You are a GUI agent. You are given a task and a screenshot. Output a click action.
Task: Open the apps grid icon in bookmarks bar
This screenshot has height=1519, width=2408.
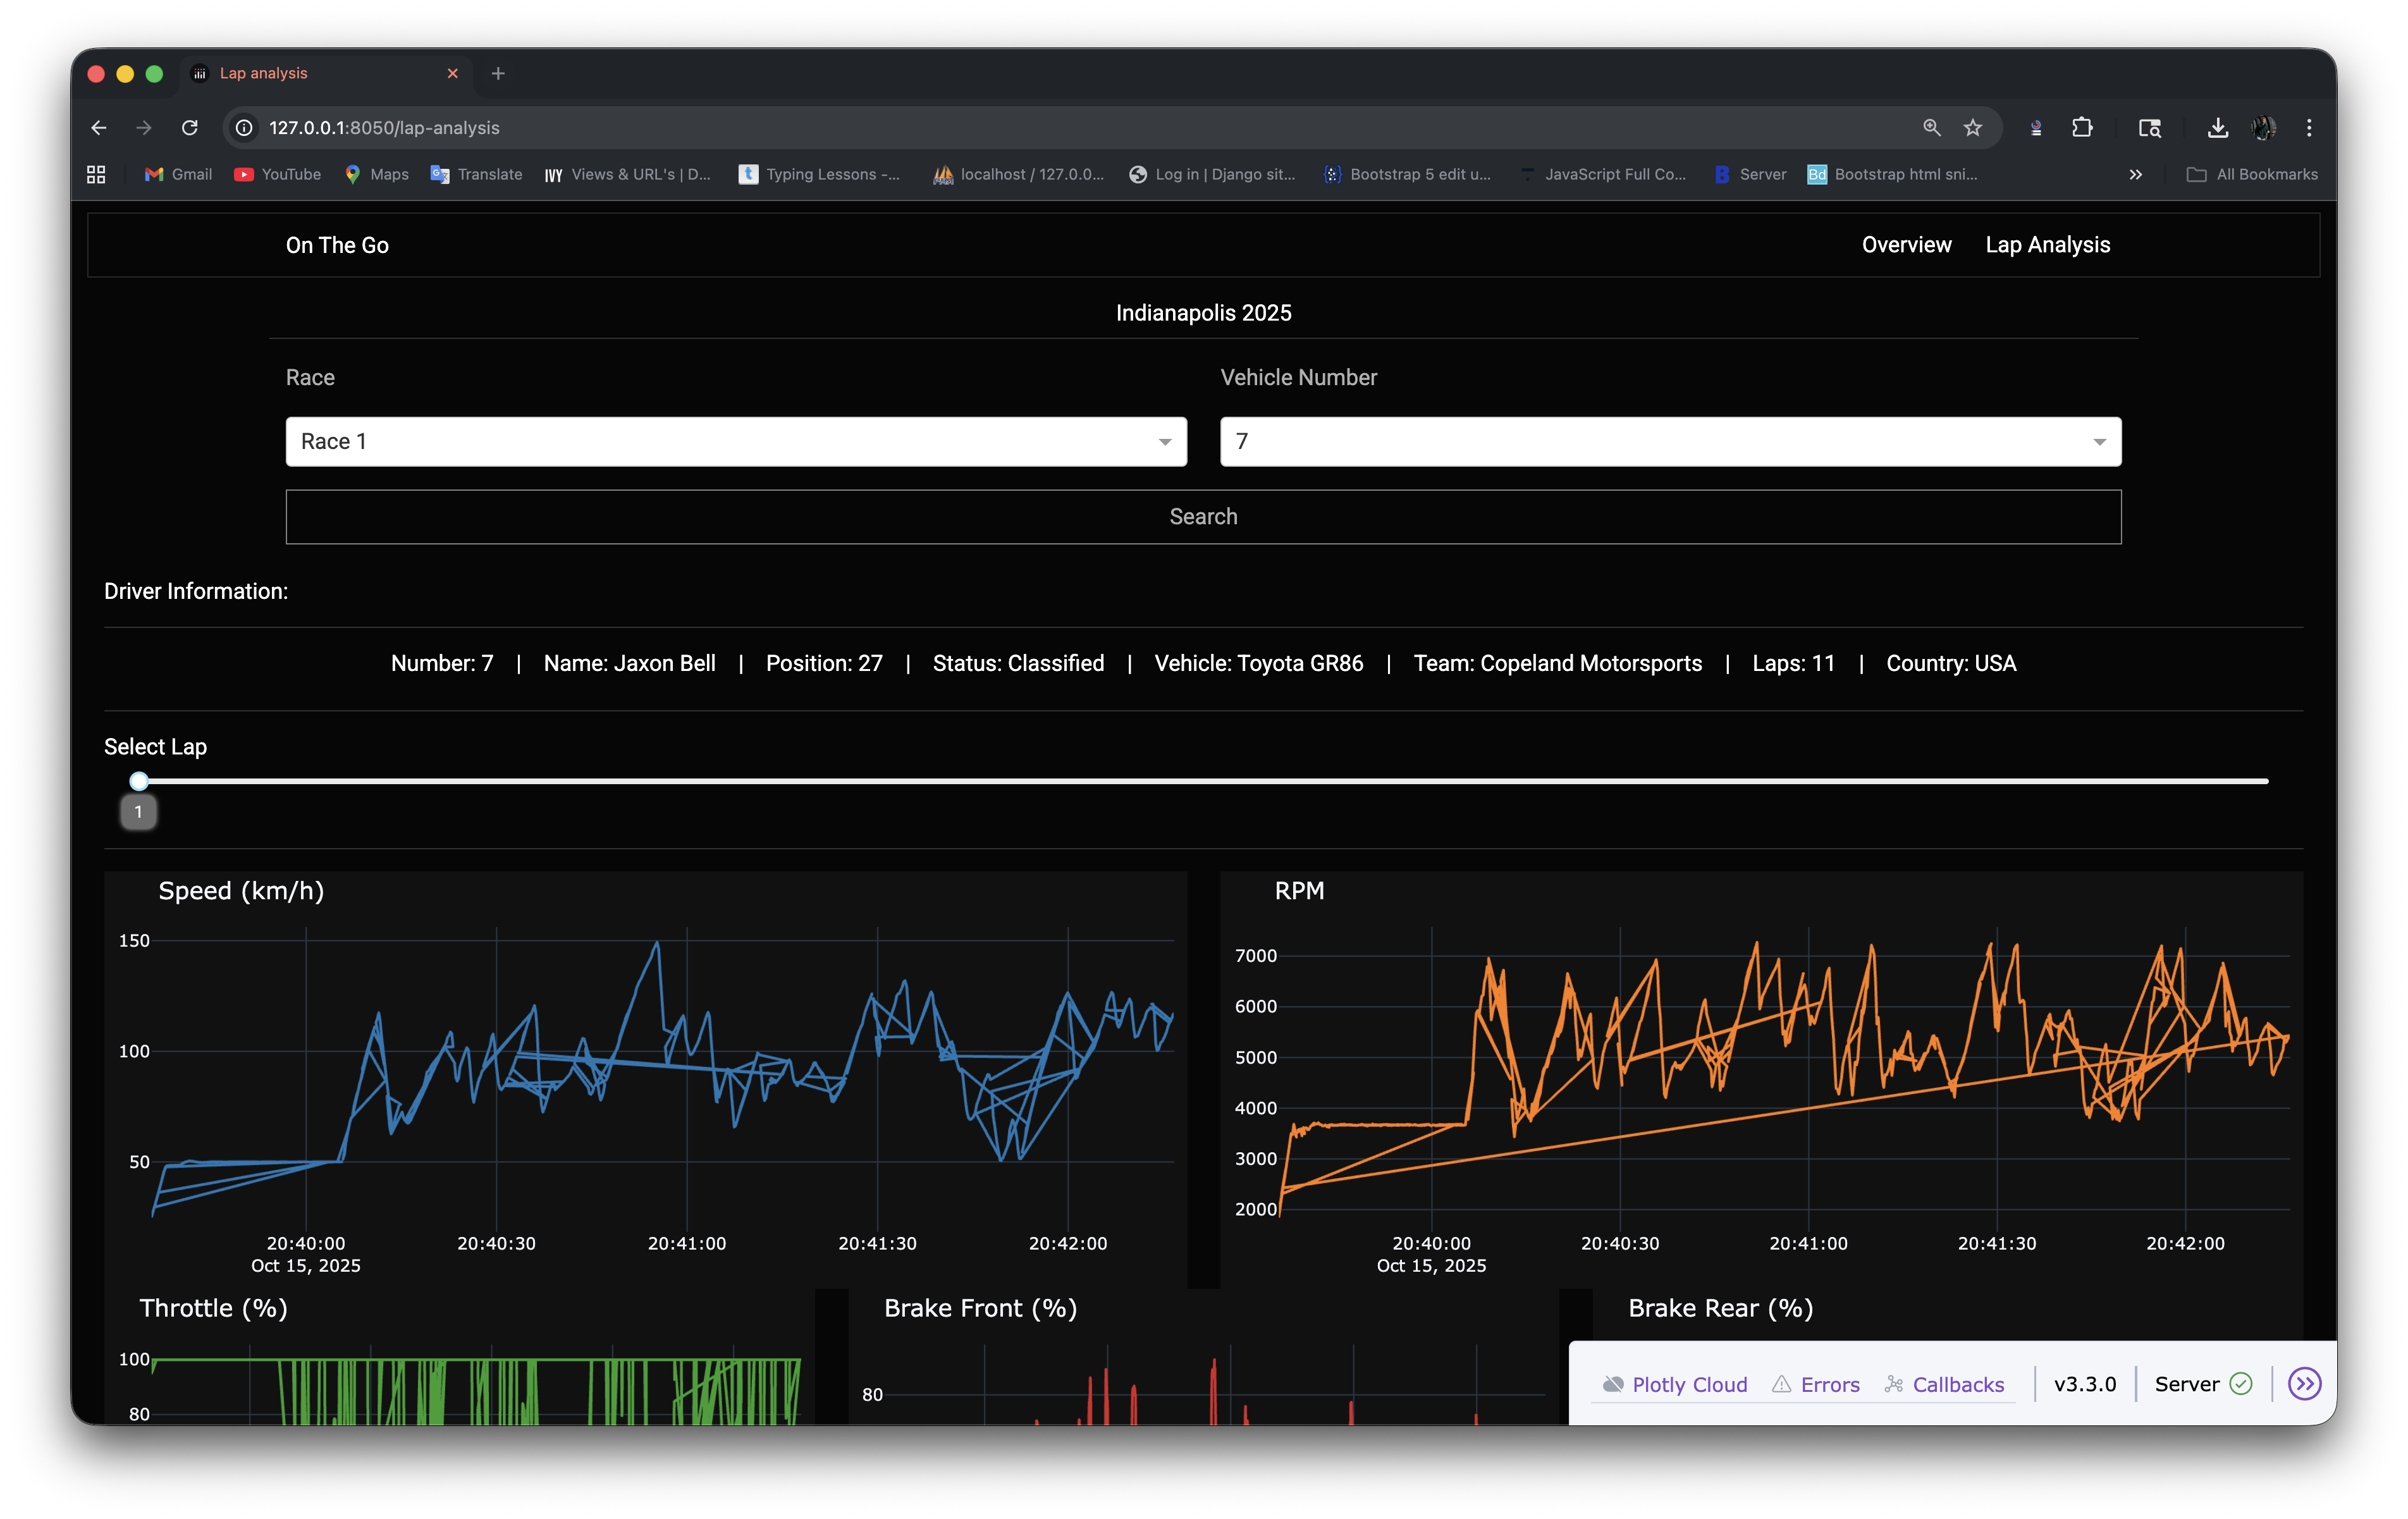96,174
